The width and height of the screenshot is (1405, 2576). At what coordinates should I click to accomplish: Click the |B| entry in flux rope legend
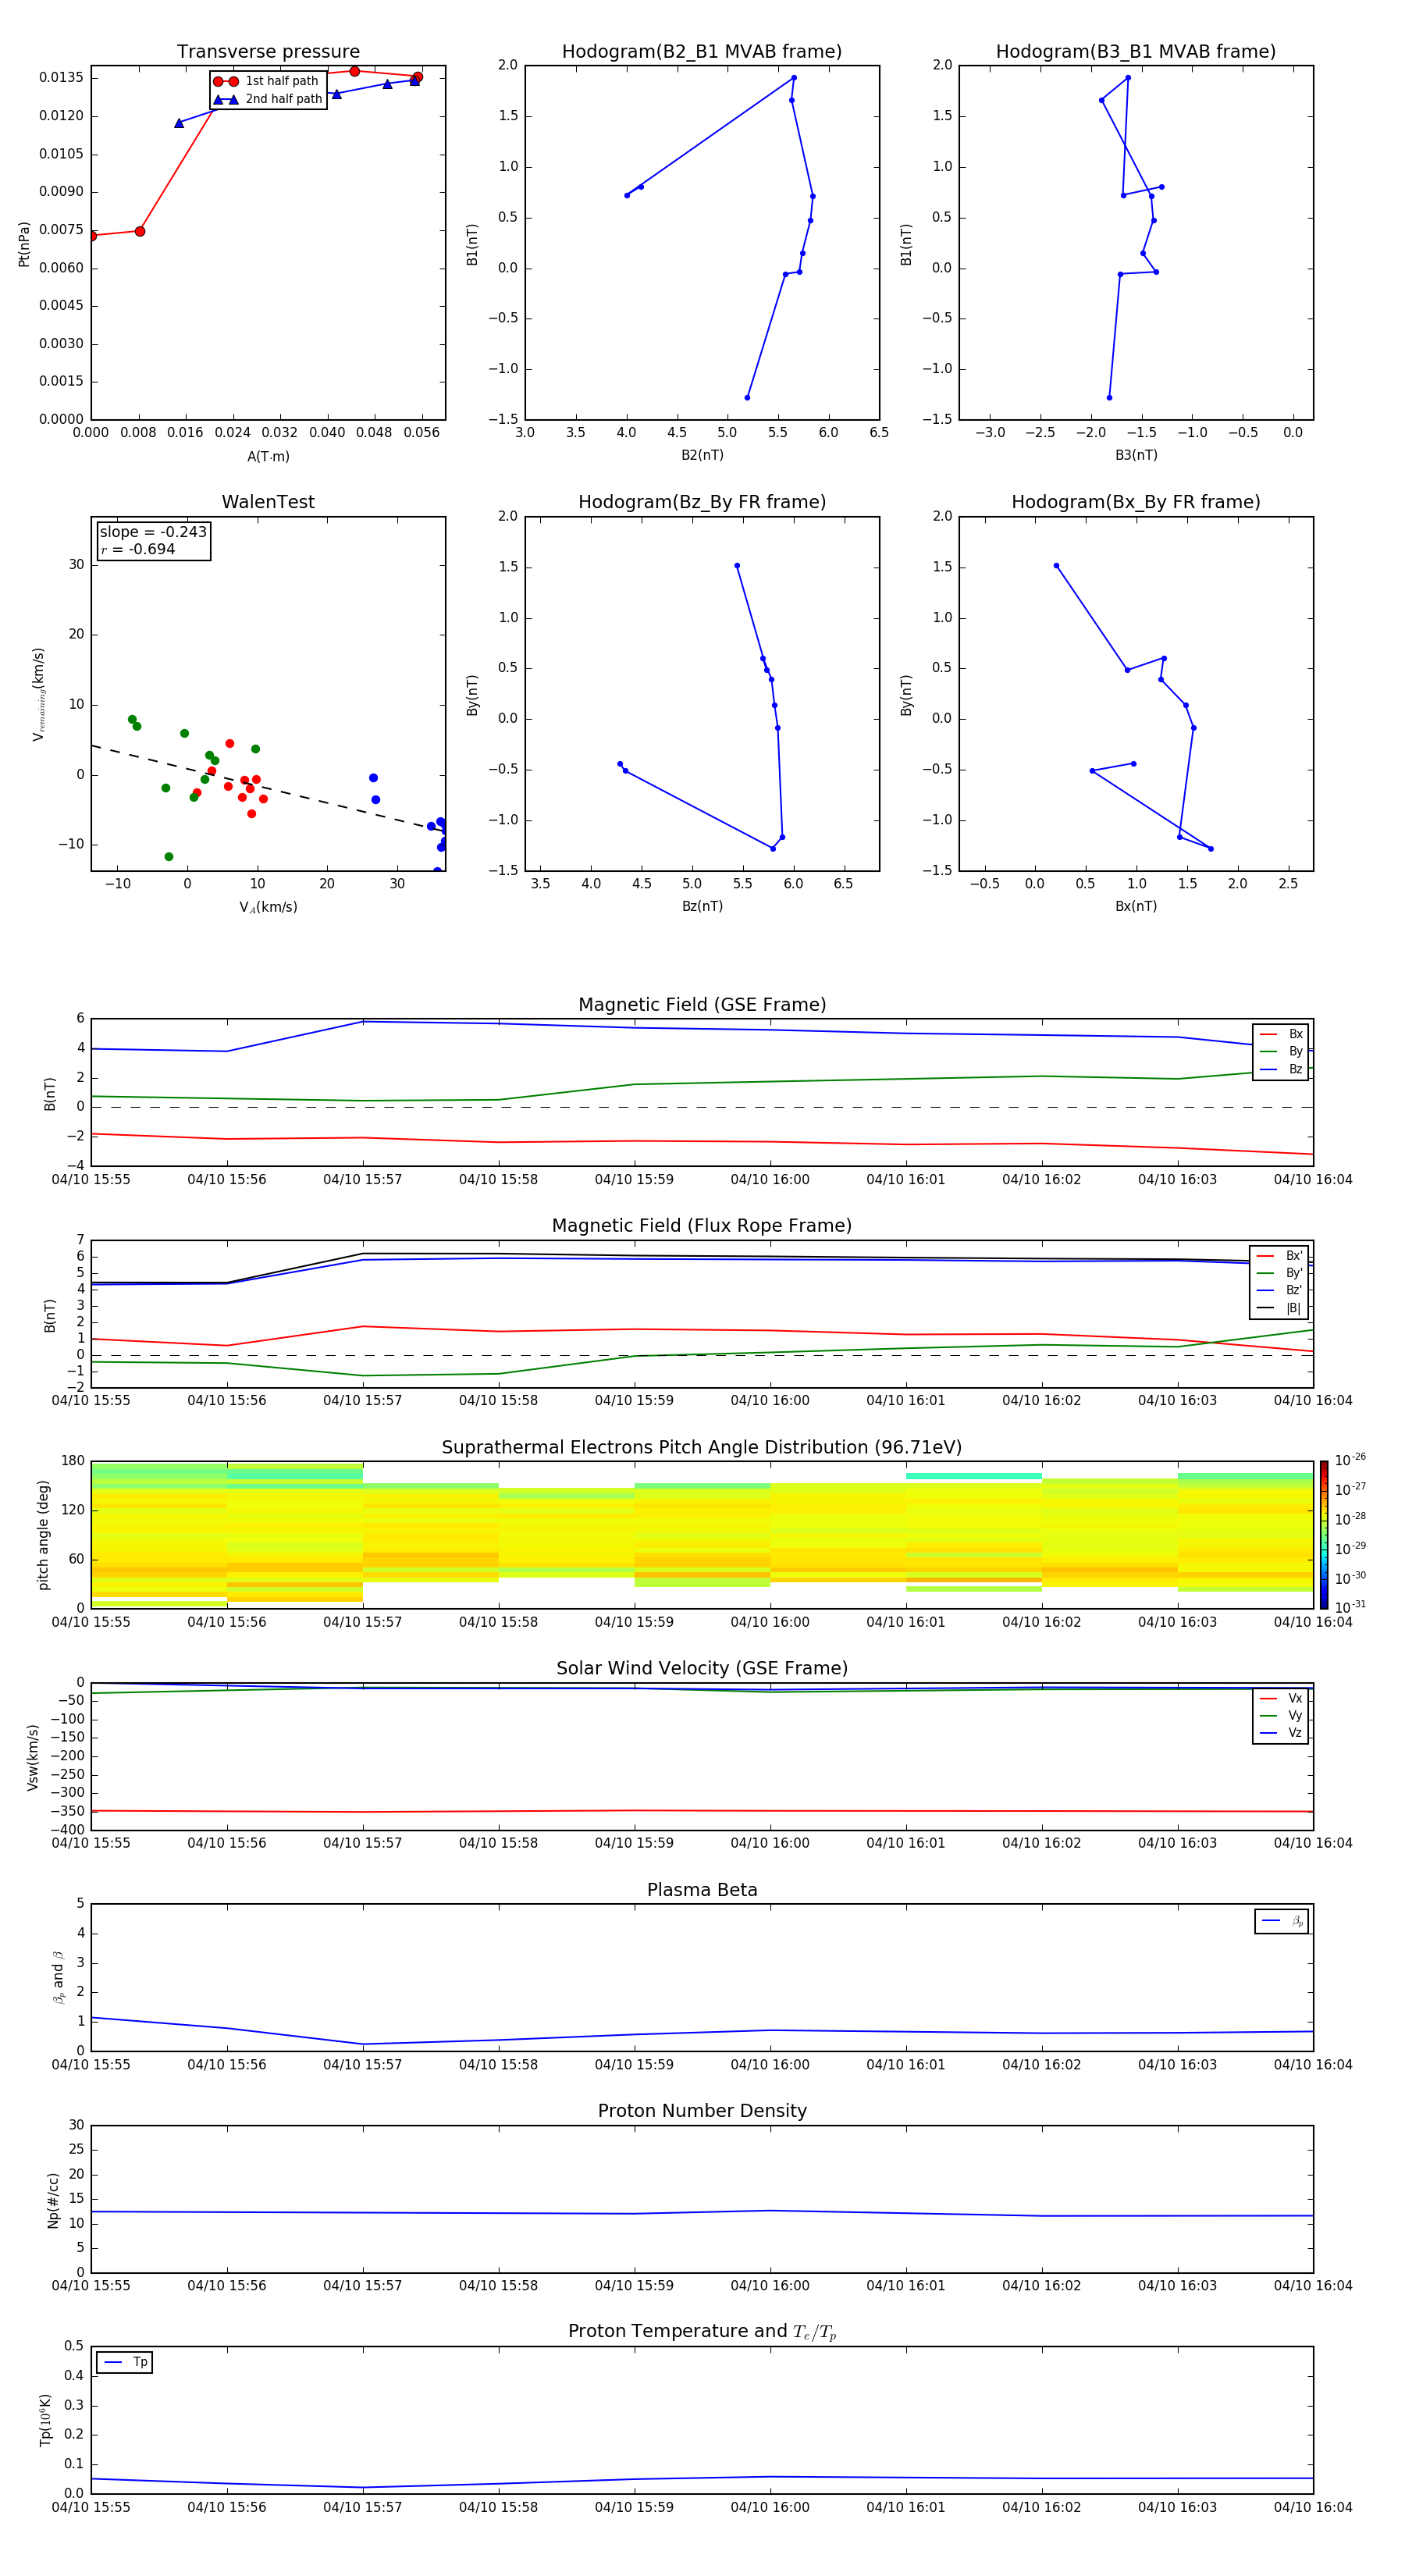click(1279, 1308)
